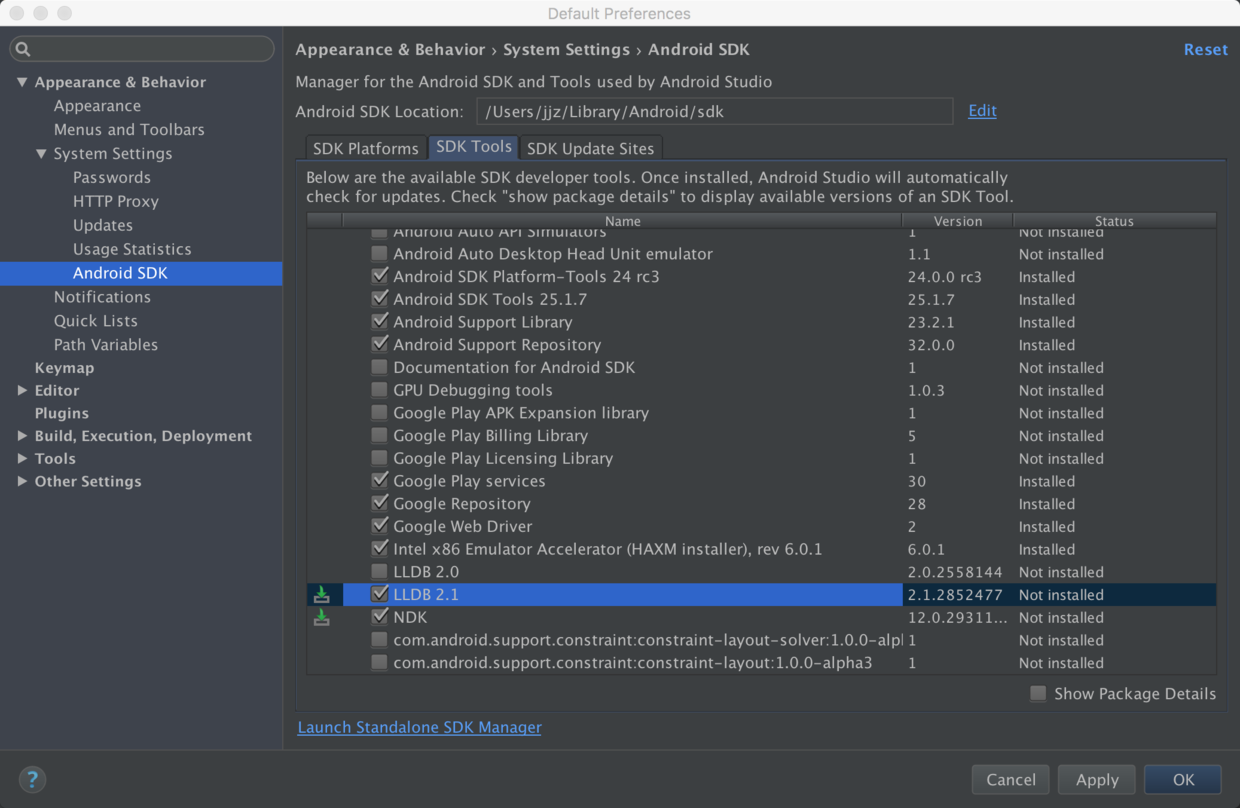Image resolution: width=1240 pixels, height=808 pixels.
Task: Click the Edit link for SDK location
Action: click(982, 111)
